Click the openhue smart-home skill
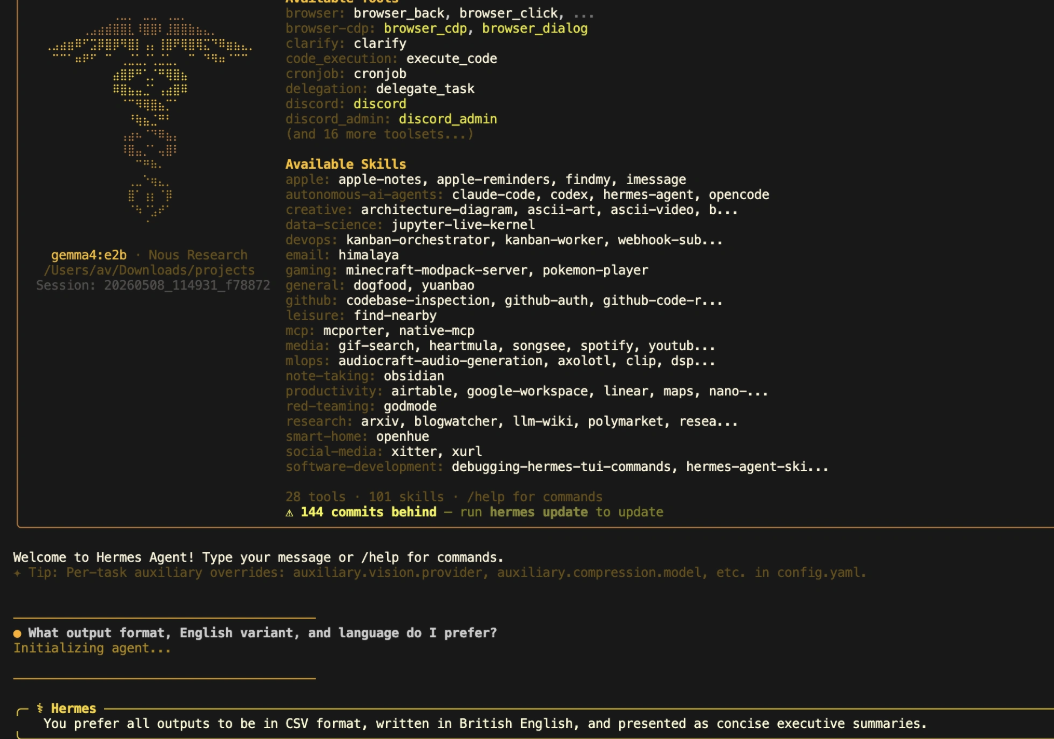Screen dimensions: 1054x739 (x=403, y=436)
